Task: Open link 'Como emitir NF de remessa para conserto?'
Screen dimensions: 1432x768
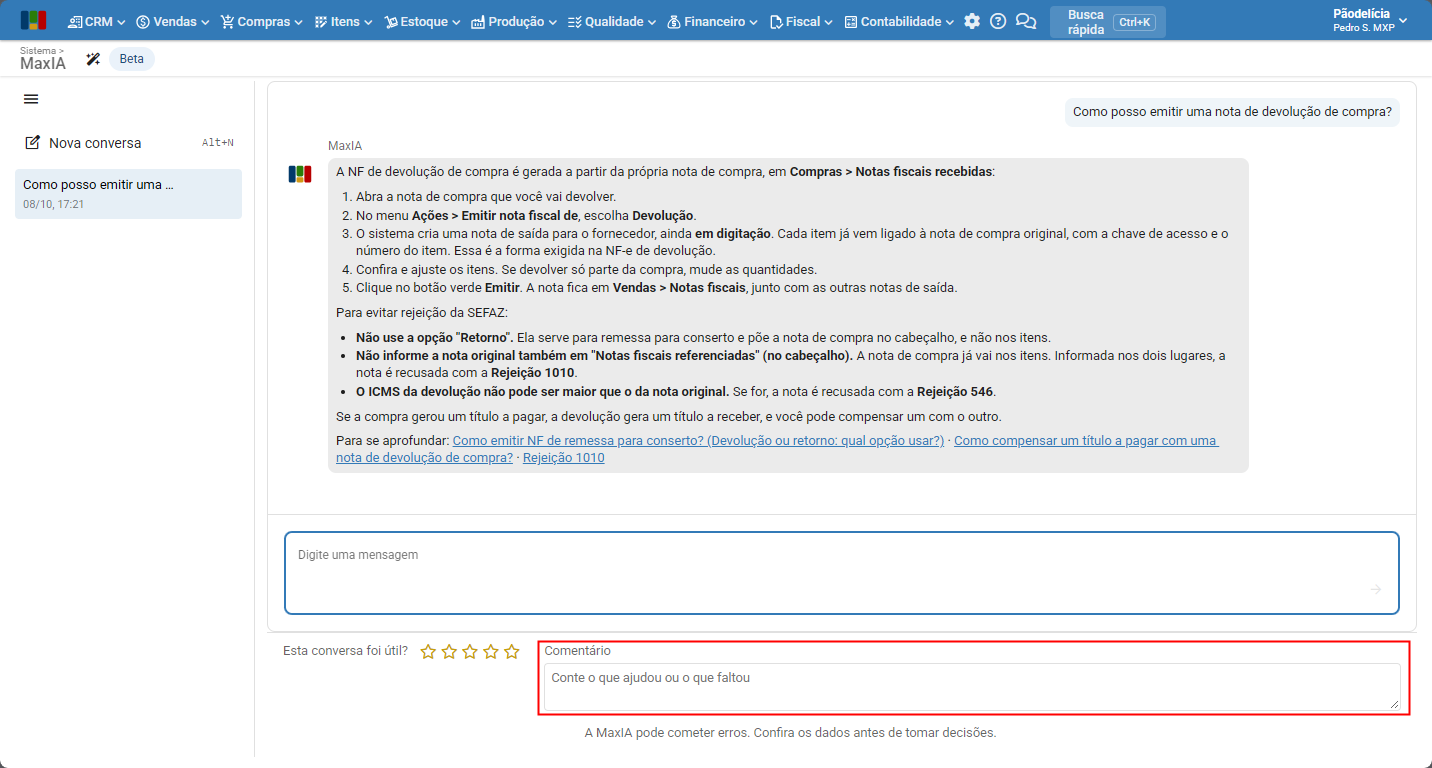Action: [x=698, y=441]
